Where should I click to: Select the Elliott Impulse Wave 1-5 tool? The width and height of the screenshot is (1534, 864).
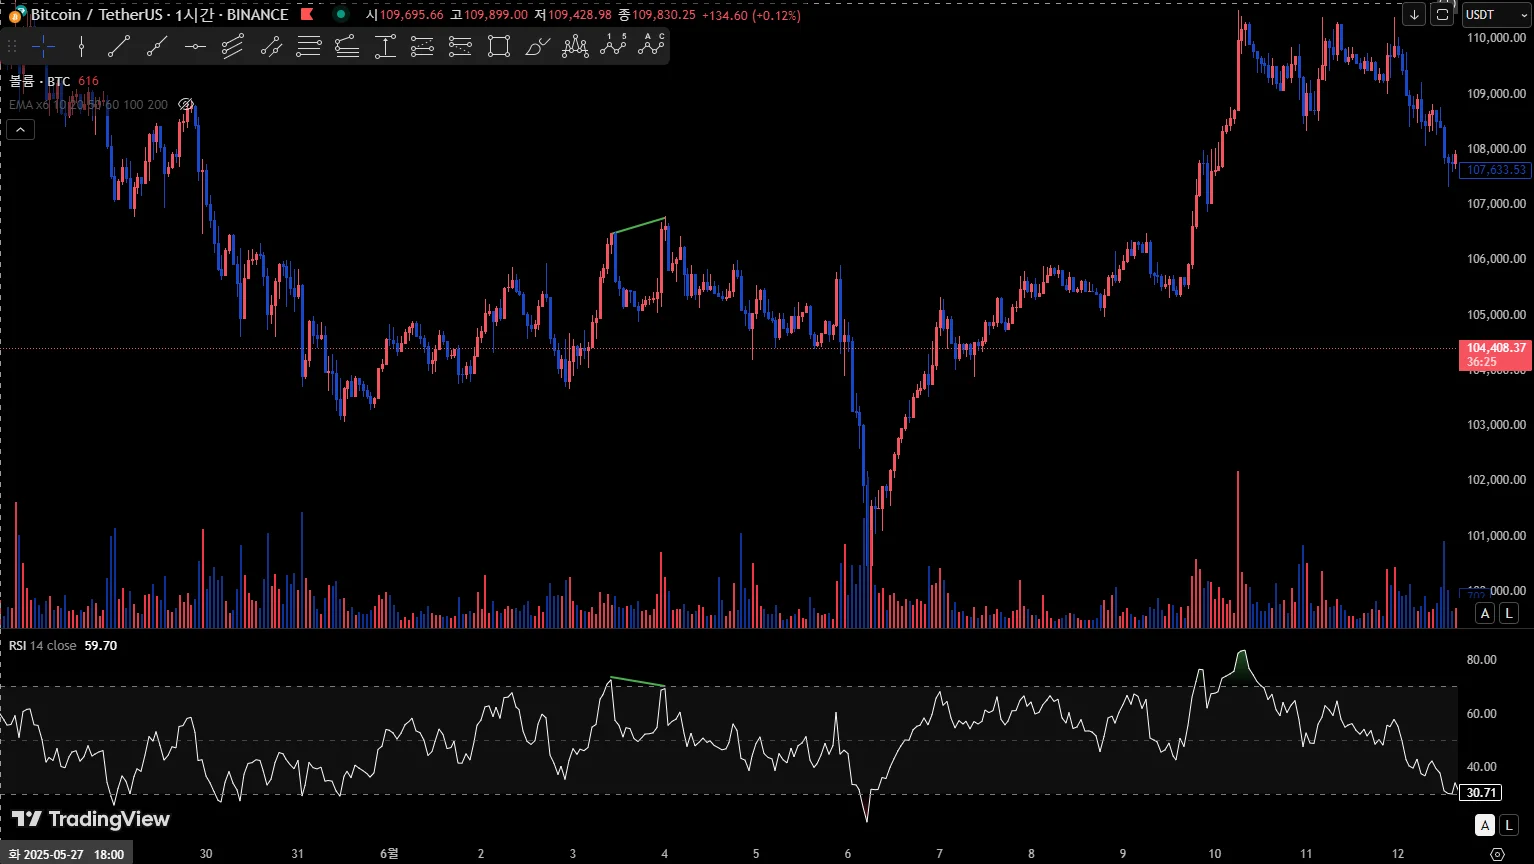coord(613,46)
